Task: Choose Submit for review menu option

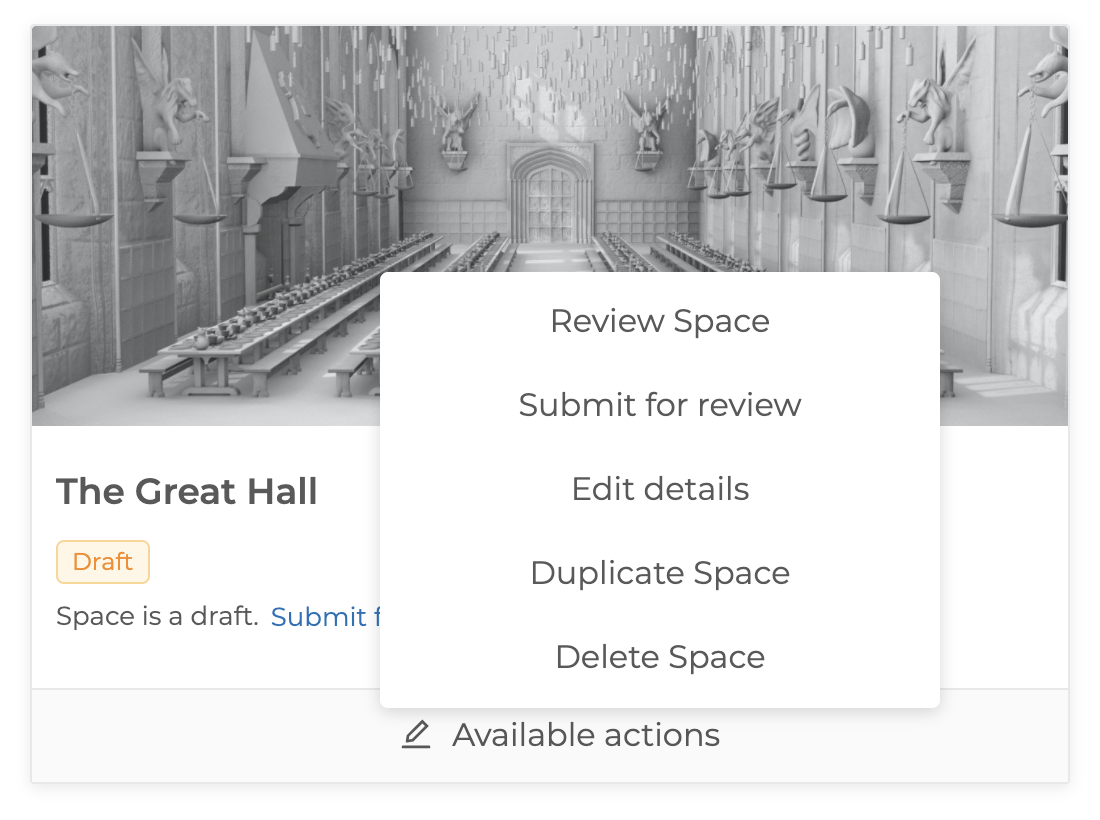Action: coord(659,405)
